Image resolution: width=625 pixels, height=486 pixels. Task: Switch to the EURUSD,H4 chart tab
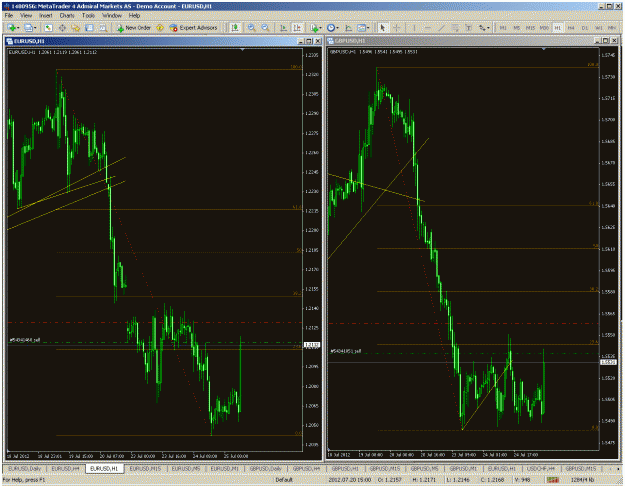coord(65,468)
